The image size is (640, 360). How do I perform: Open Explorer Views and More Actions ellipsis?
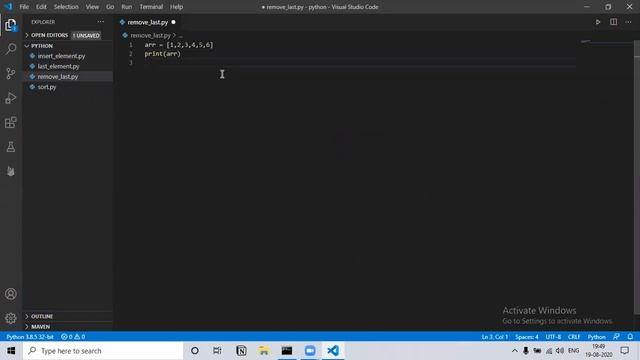click(x=100, y=22)
